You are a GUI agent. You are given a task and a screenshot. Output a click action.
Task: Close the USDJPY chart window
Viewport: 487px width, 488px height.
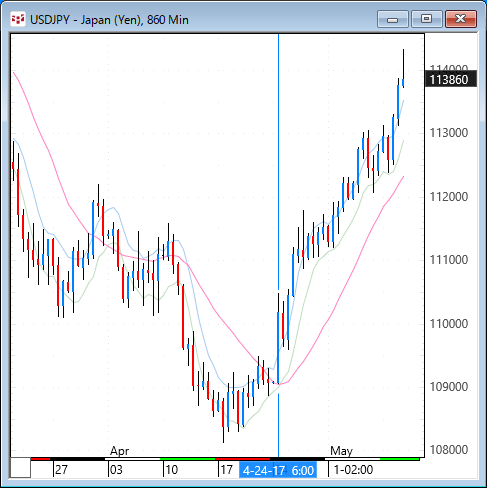(461, 19)
